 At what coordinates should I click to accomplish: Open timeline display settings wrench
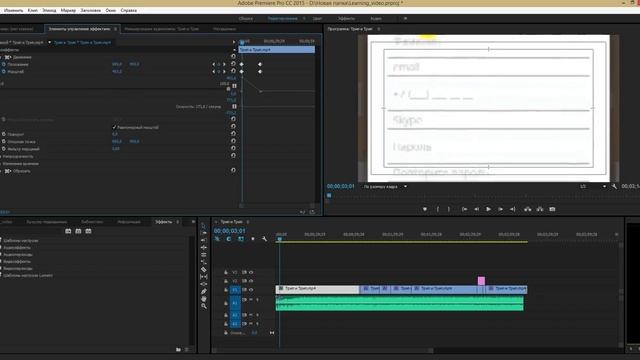coord(264,239)
